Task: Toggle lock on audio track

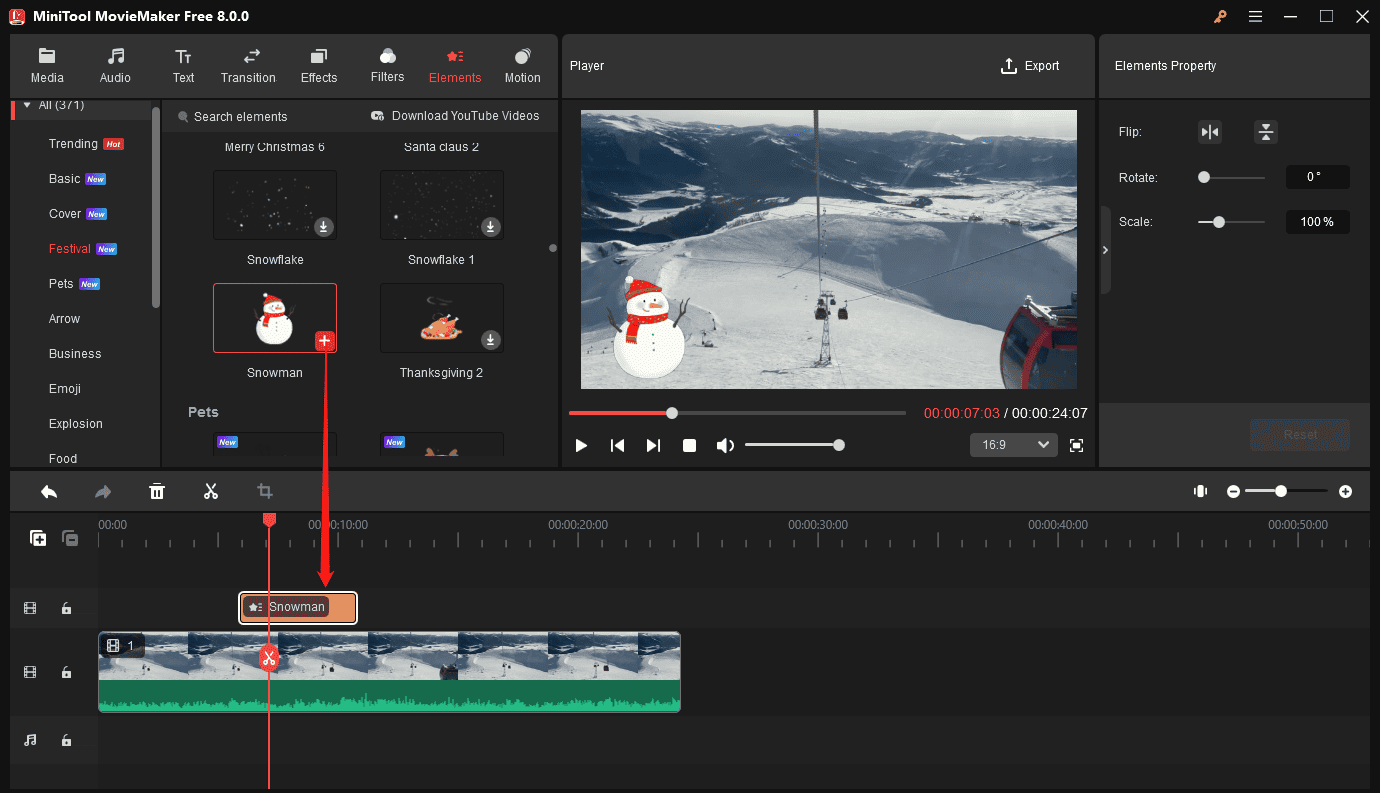Action: [66, 740]
